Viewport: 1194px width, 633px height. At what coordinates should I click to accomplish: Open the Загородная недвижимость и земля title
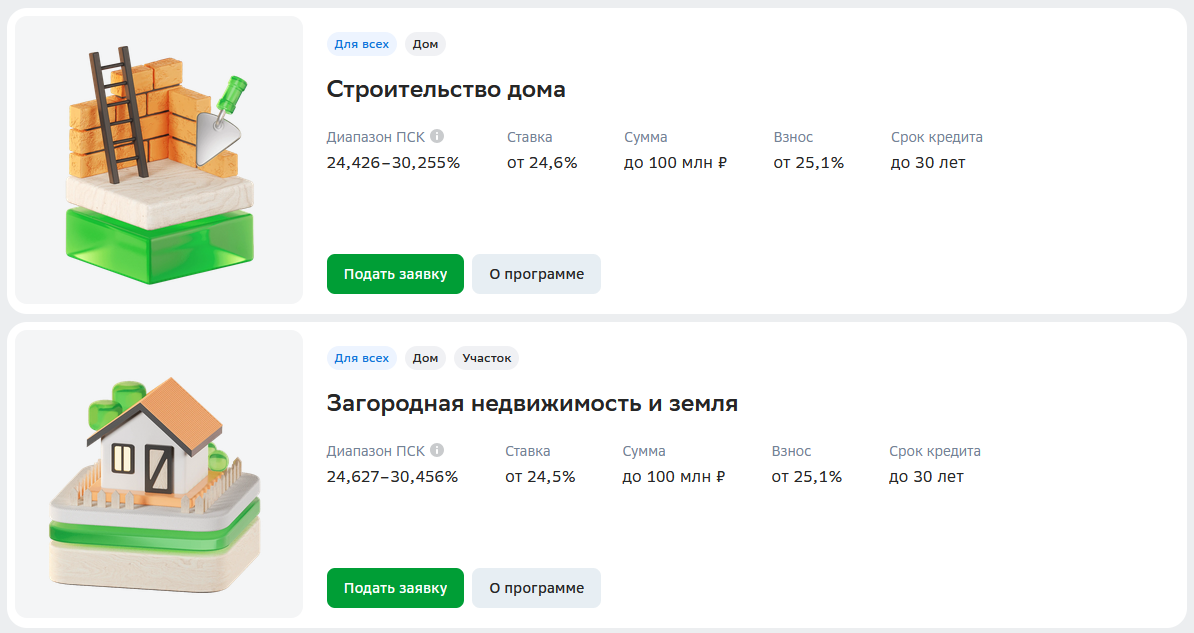click(532, 403)
